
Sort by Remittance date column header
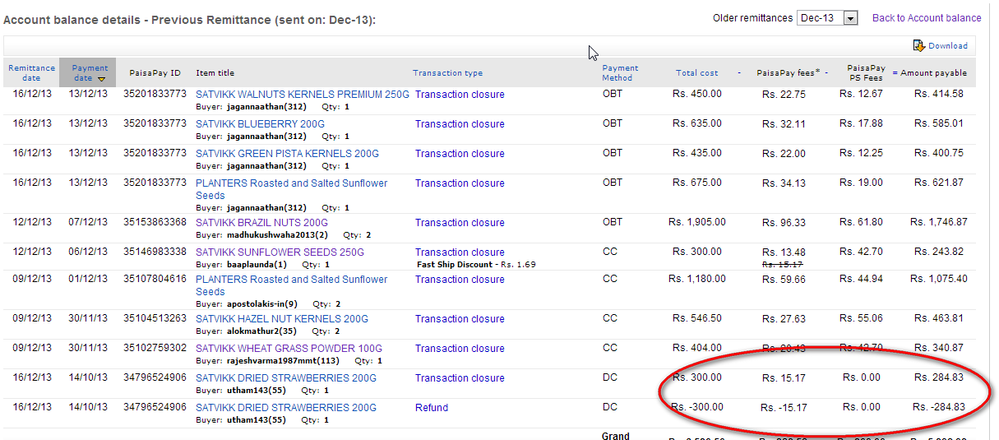31,73
